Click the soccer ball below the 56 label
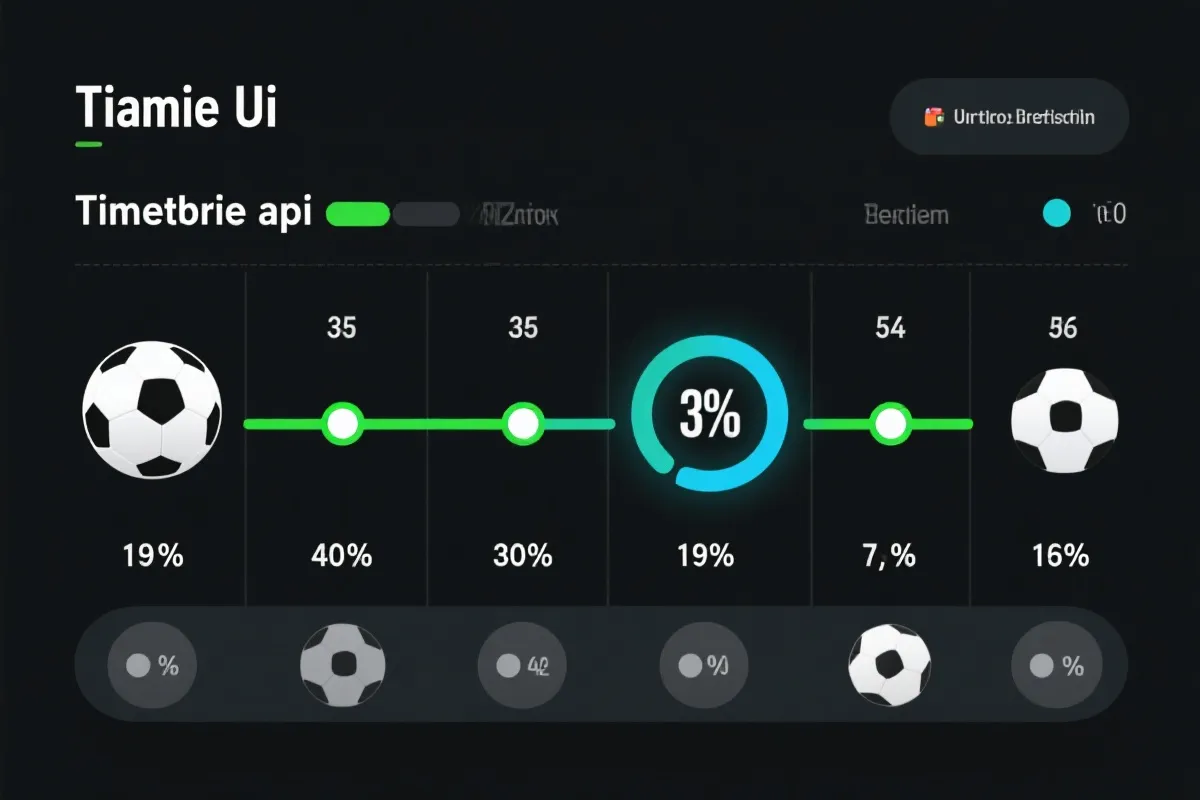The height and width of the screenshot is (800, 1200). [1064, 420]
